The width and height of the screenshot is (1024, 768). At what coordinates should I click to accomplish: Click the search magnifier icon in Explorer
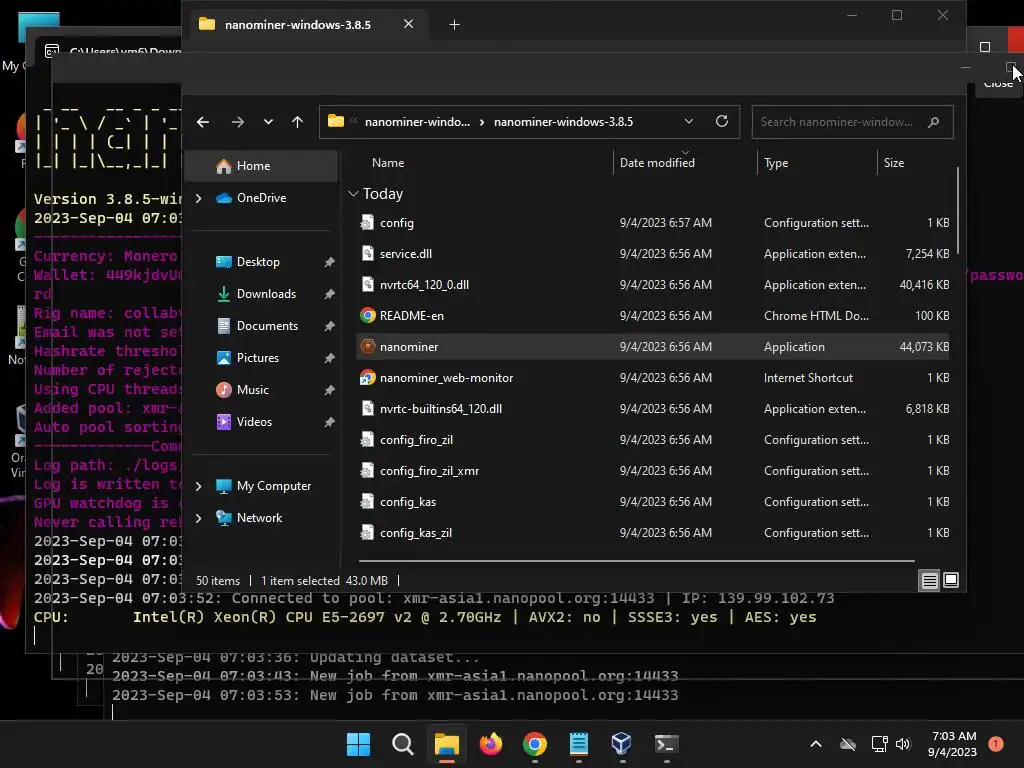933,122
